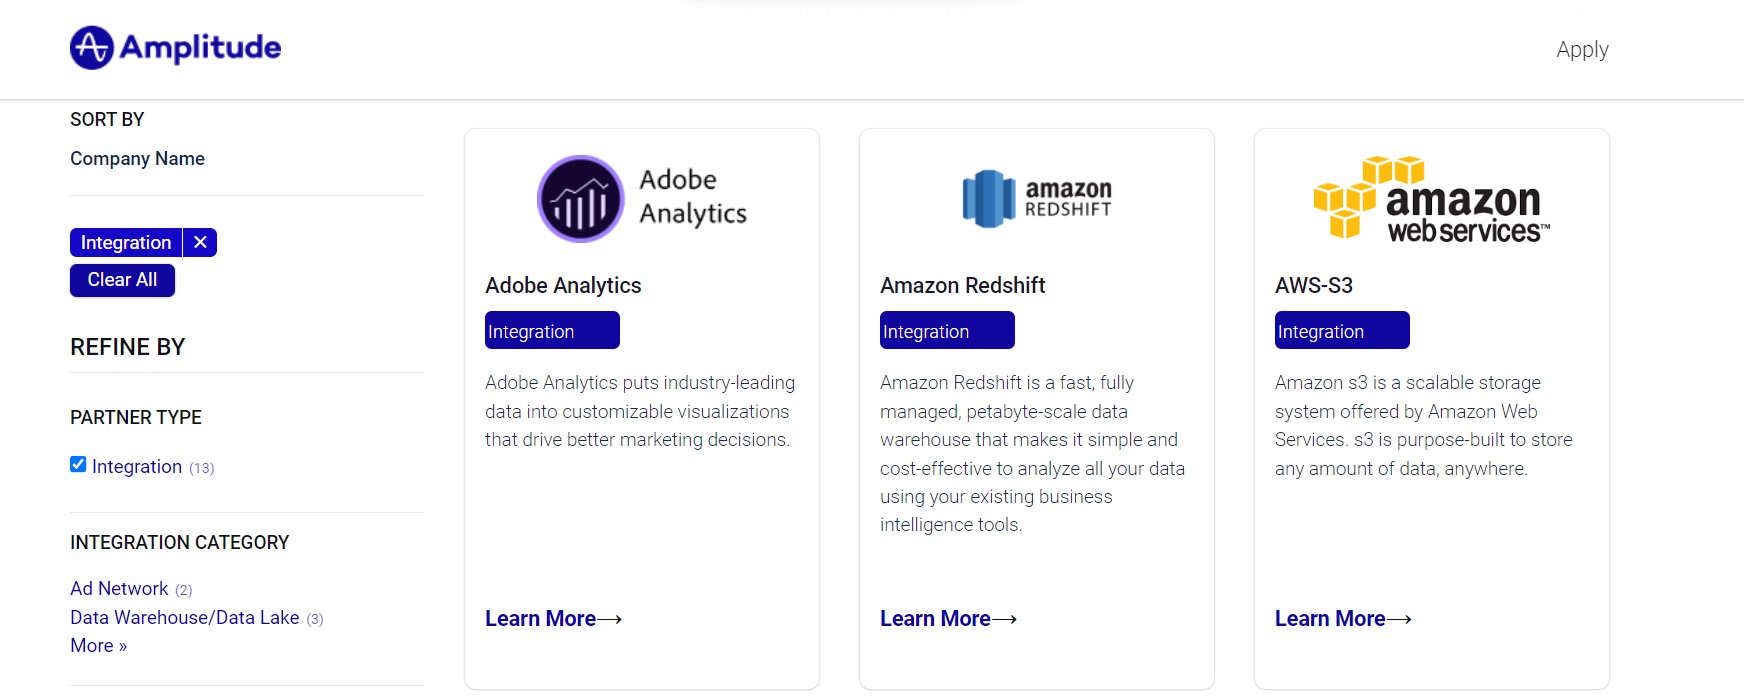Click the Amazon Redshift logo
The image size is (1744, 697).
(x=1037, y=198)
